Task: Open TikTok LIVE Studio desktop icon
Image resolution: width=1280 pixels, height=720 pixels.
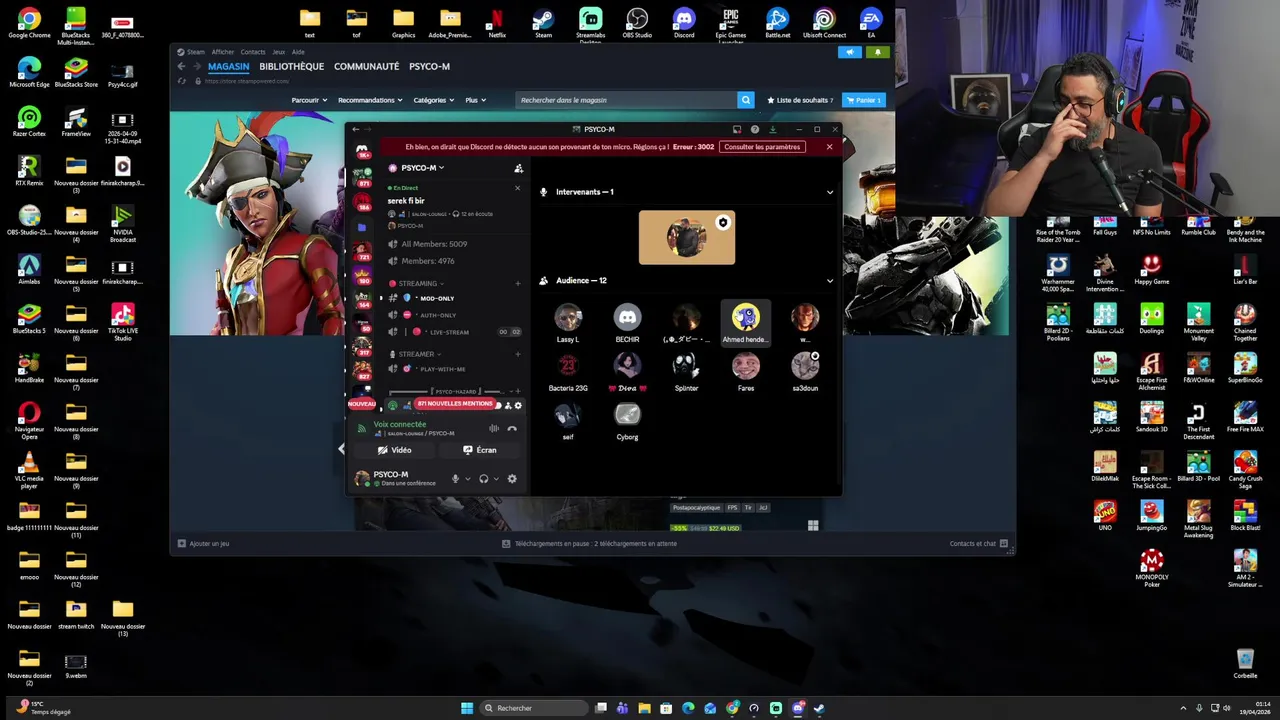Action: pos(123,323)
